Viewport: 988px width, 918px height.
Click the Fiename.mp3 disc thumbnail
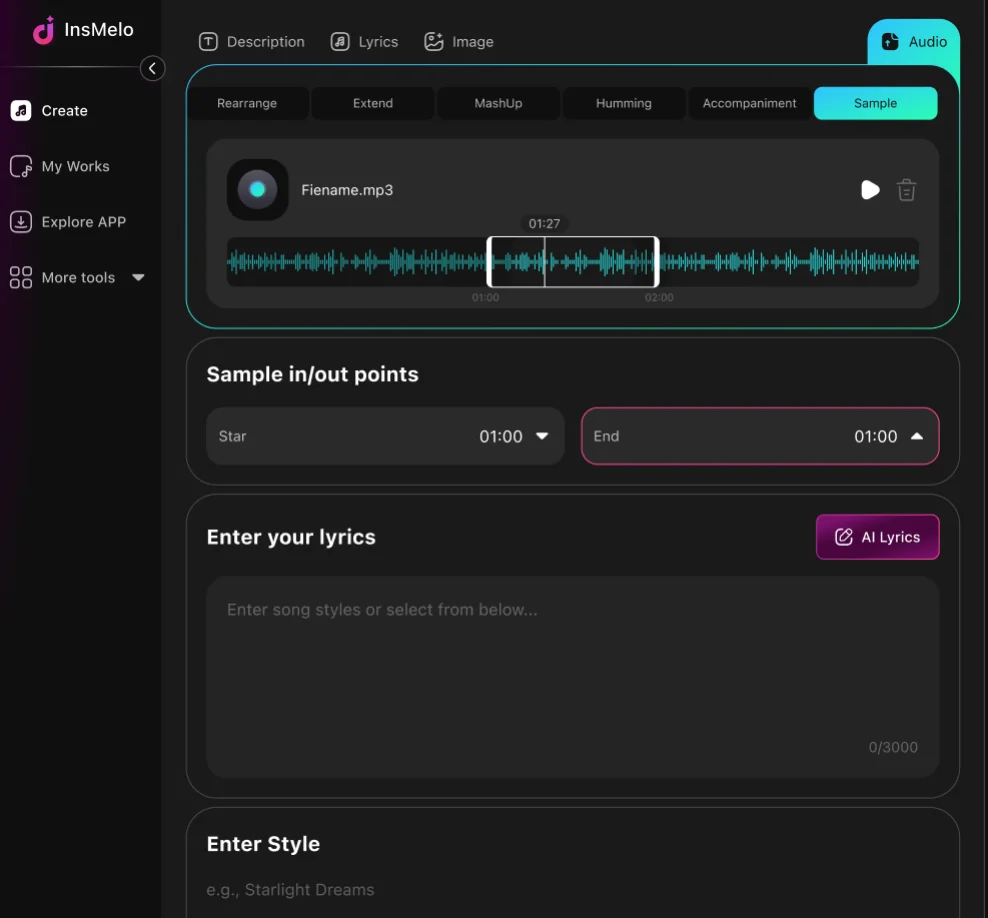258,190
